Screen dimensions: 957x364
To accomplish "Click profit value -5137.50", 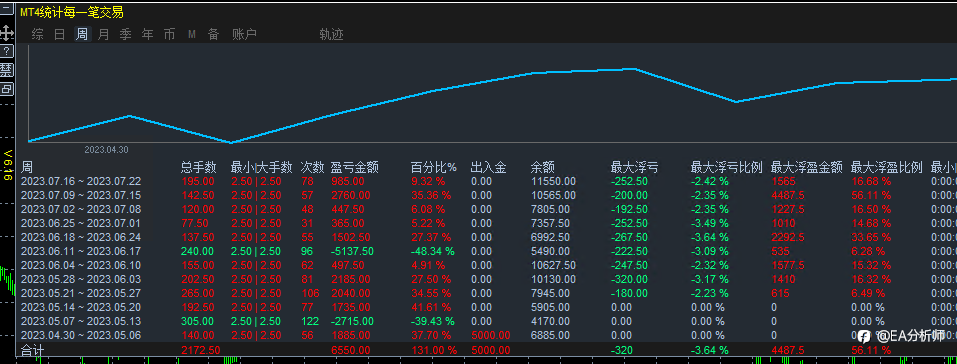I will [352, 251].
